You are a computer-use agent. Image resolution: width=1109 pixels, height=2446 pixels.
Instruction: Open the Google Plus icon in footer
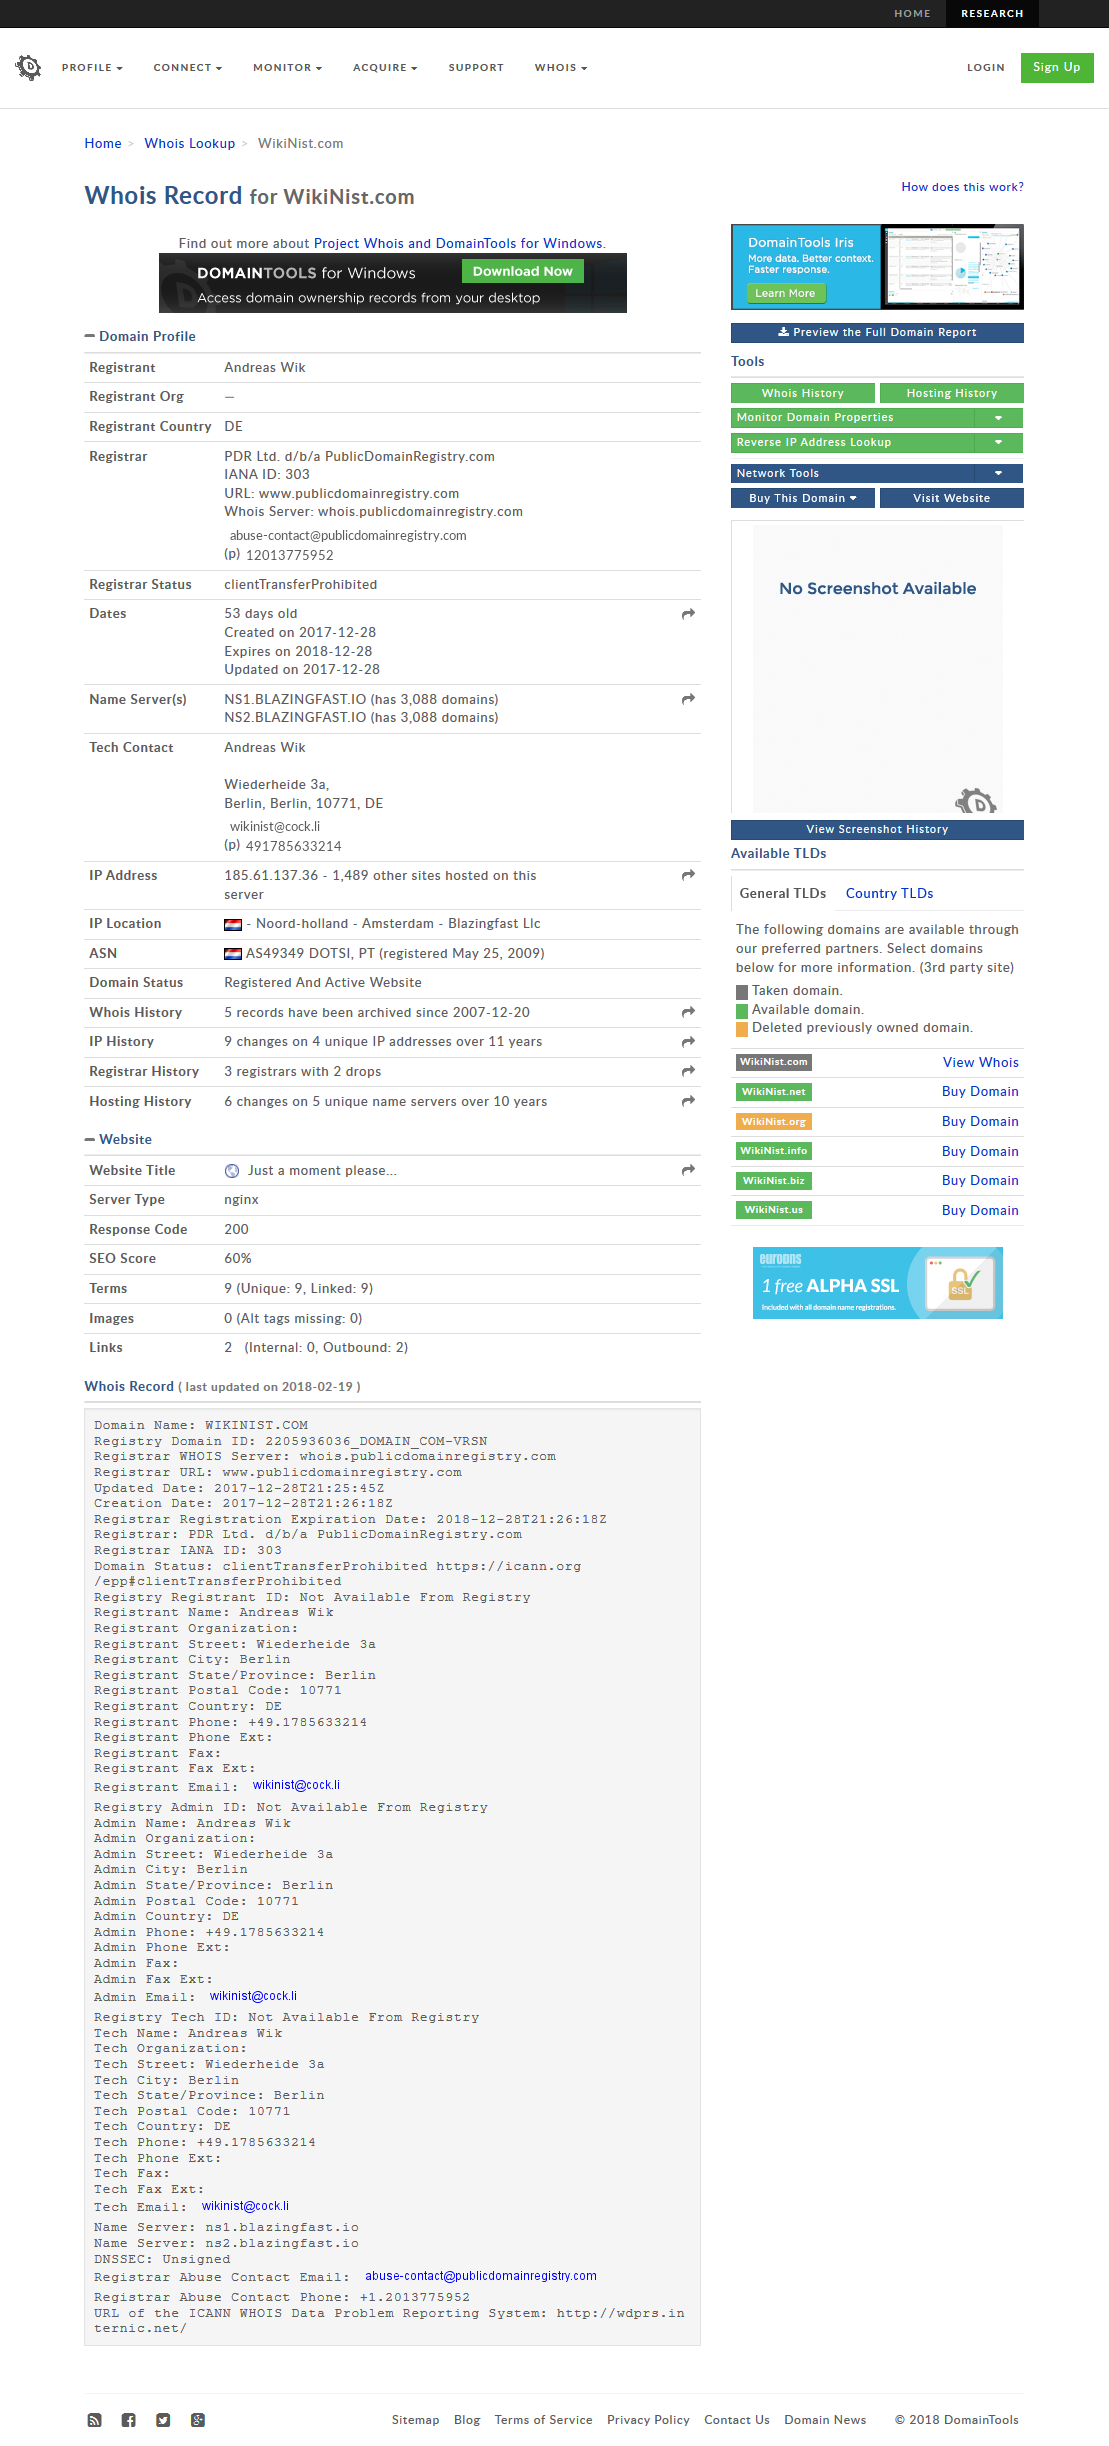pos(198,2420)
